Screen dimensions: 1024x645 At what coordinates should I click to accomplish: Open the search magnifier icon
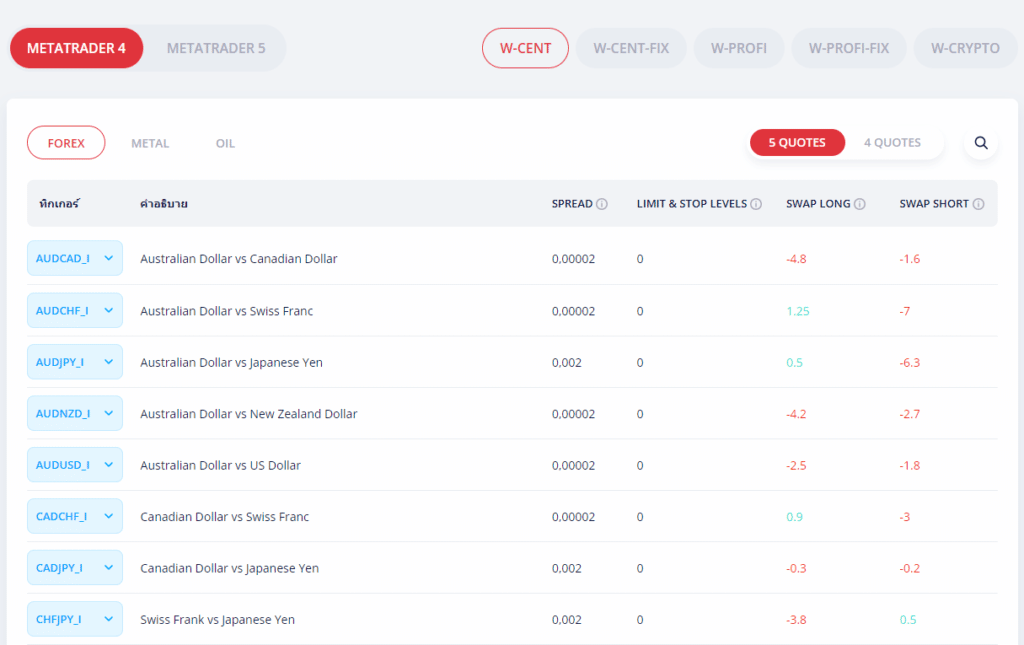click(980, 143)
